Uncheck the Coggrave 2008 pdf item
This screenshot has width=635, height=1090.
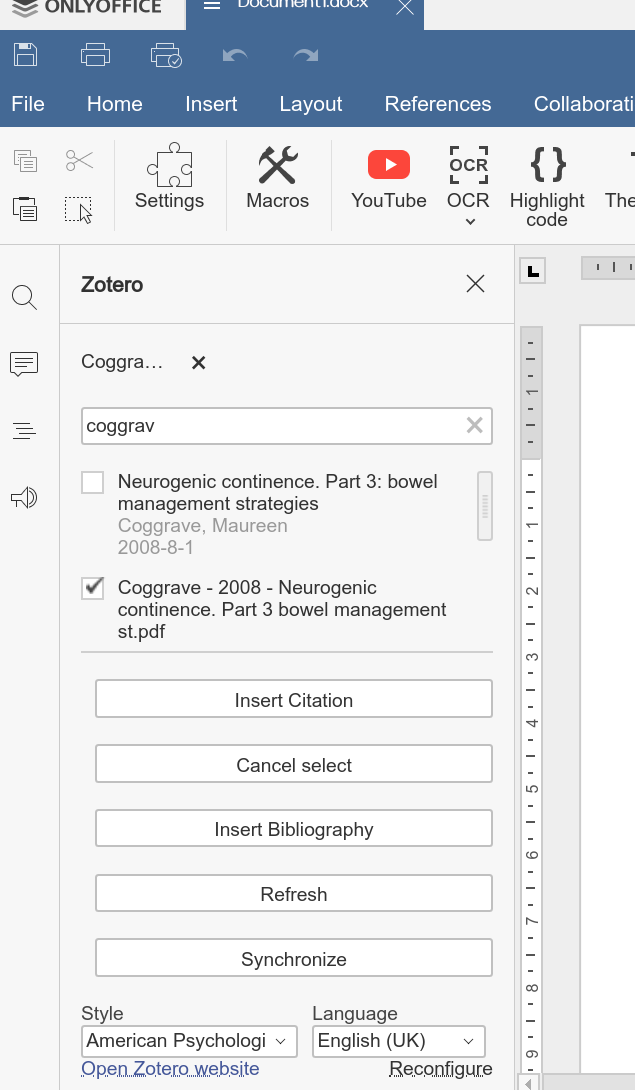click(x=93, y=588)
